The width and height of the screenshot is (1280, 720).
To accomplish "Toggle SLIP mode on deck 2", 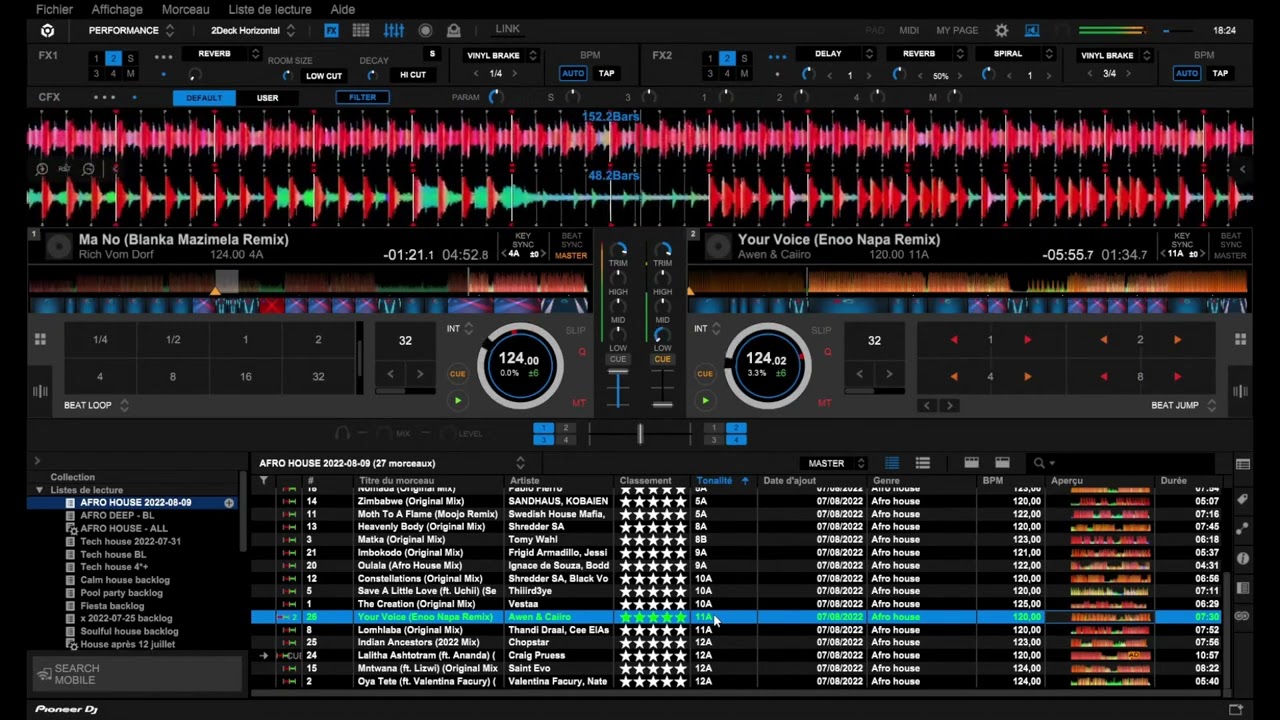I will click(x=821, y=330).
